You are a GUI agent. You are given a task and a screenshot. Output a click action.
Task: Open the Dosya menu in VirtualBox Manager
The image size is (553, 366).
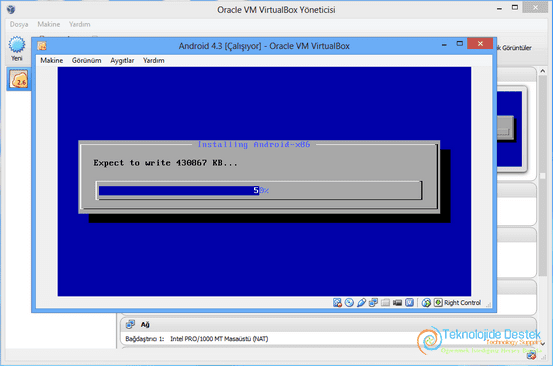[x=19, y=24]
